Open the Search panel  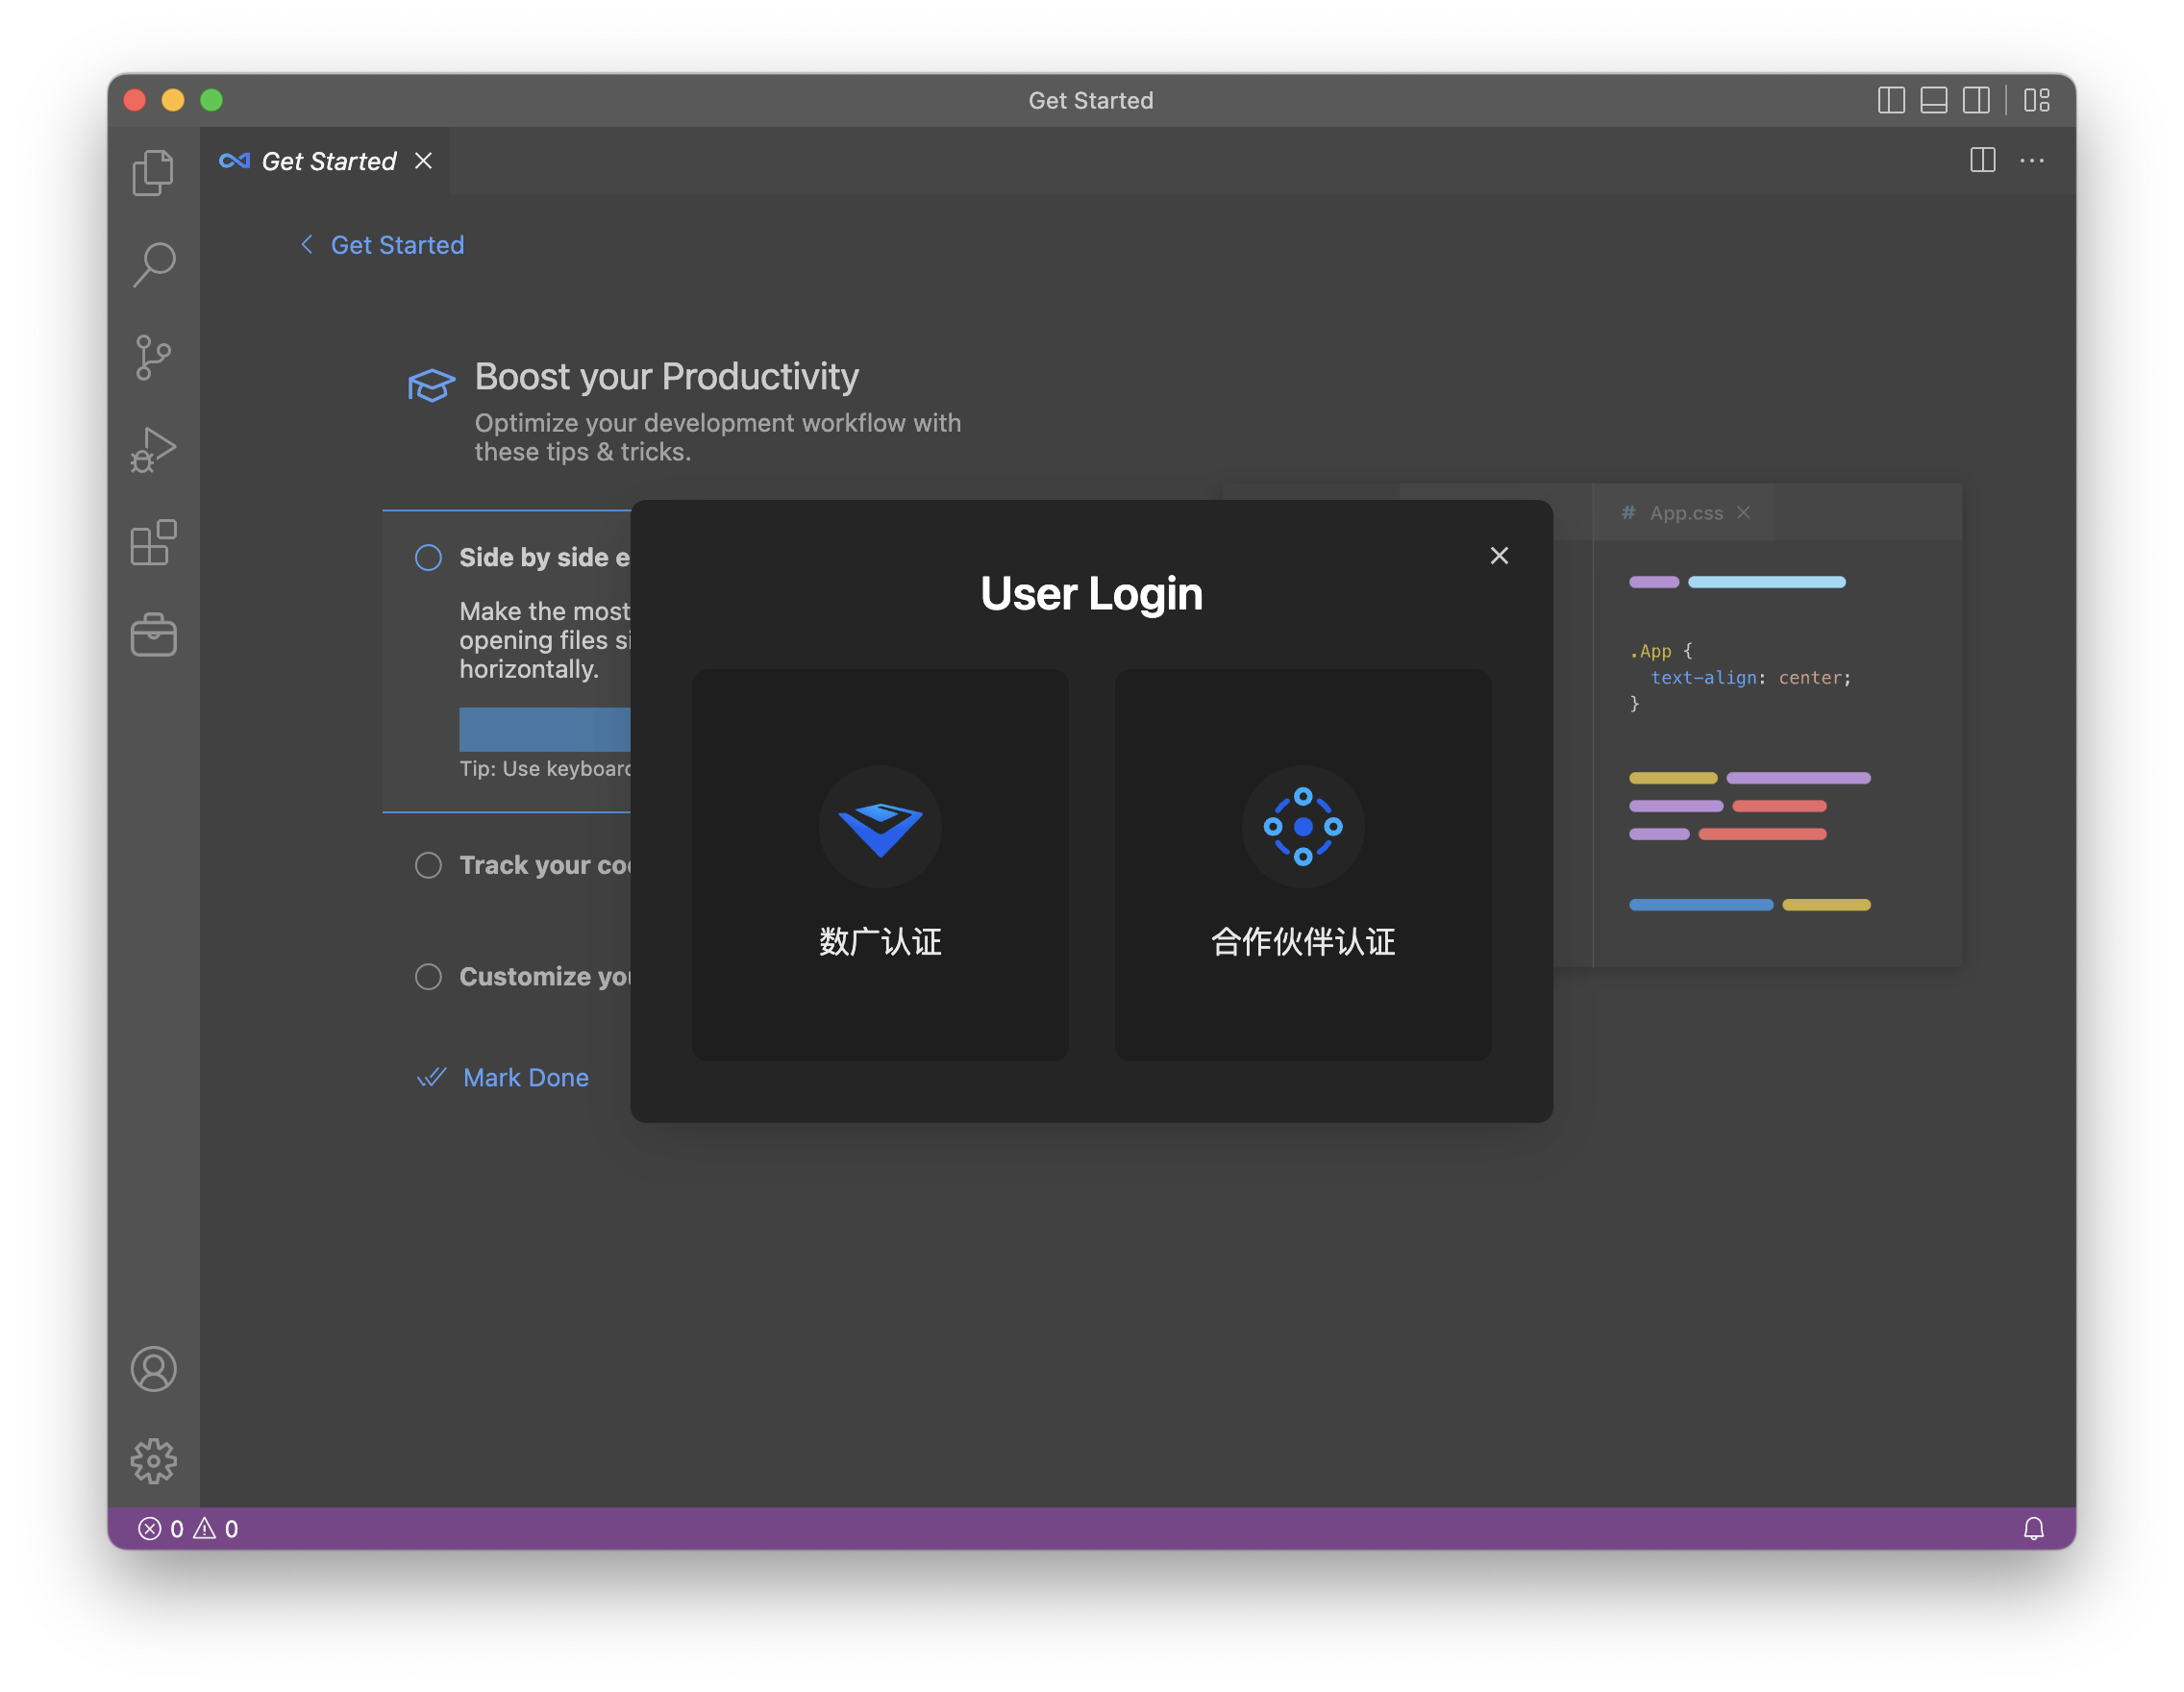[x=153, y=263]
